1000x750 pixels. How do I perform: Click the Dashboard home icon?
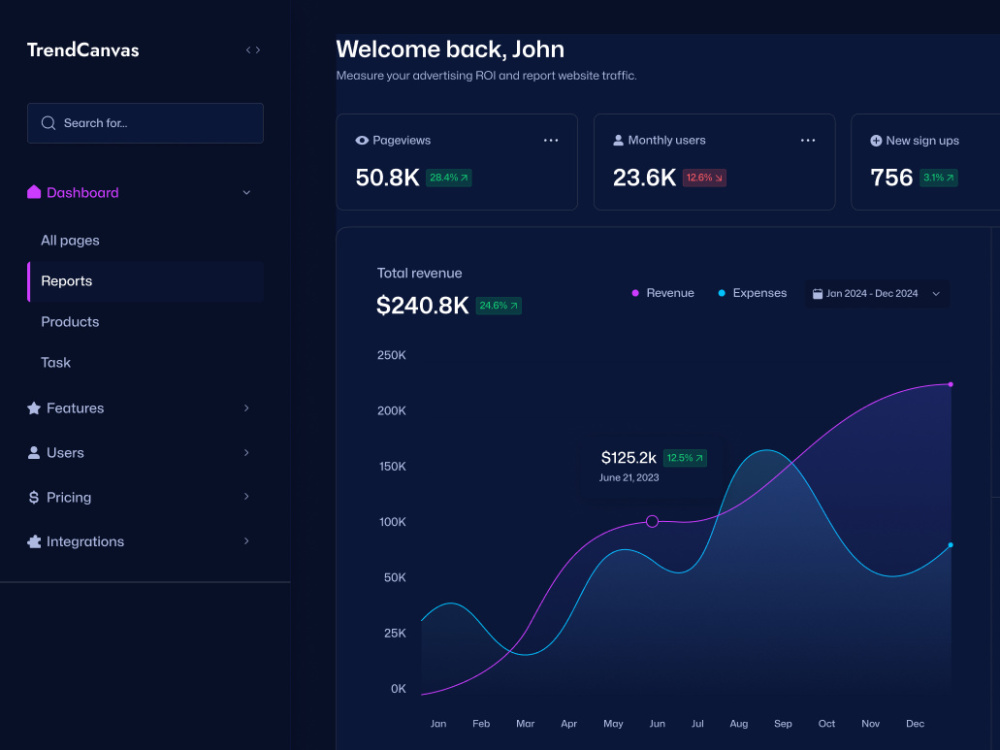[34, 192]
